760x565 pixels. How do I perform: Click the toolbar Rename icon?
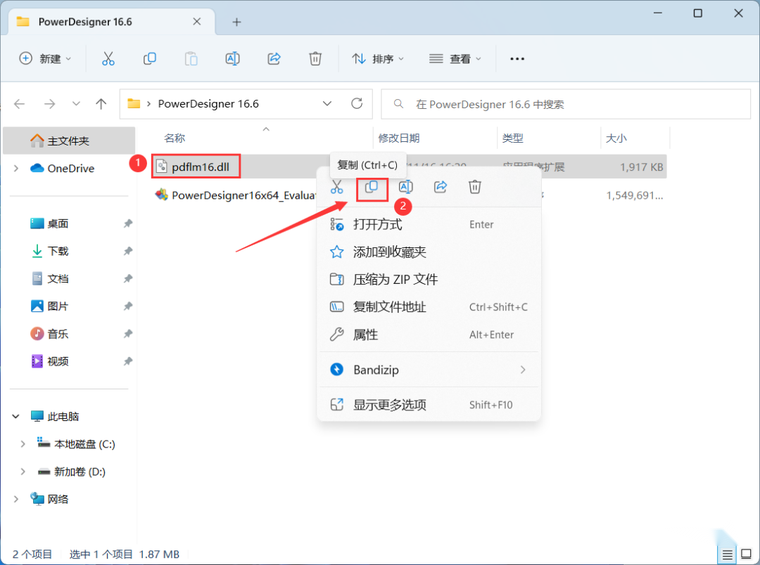point(232,59)
